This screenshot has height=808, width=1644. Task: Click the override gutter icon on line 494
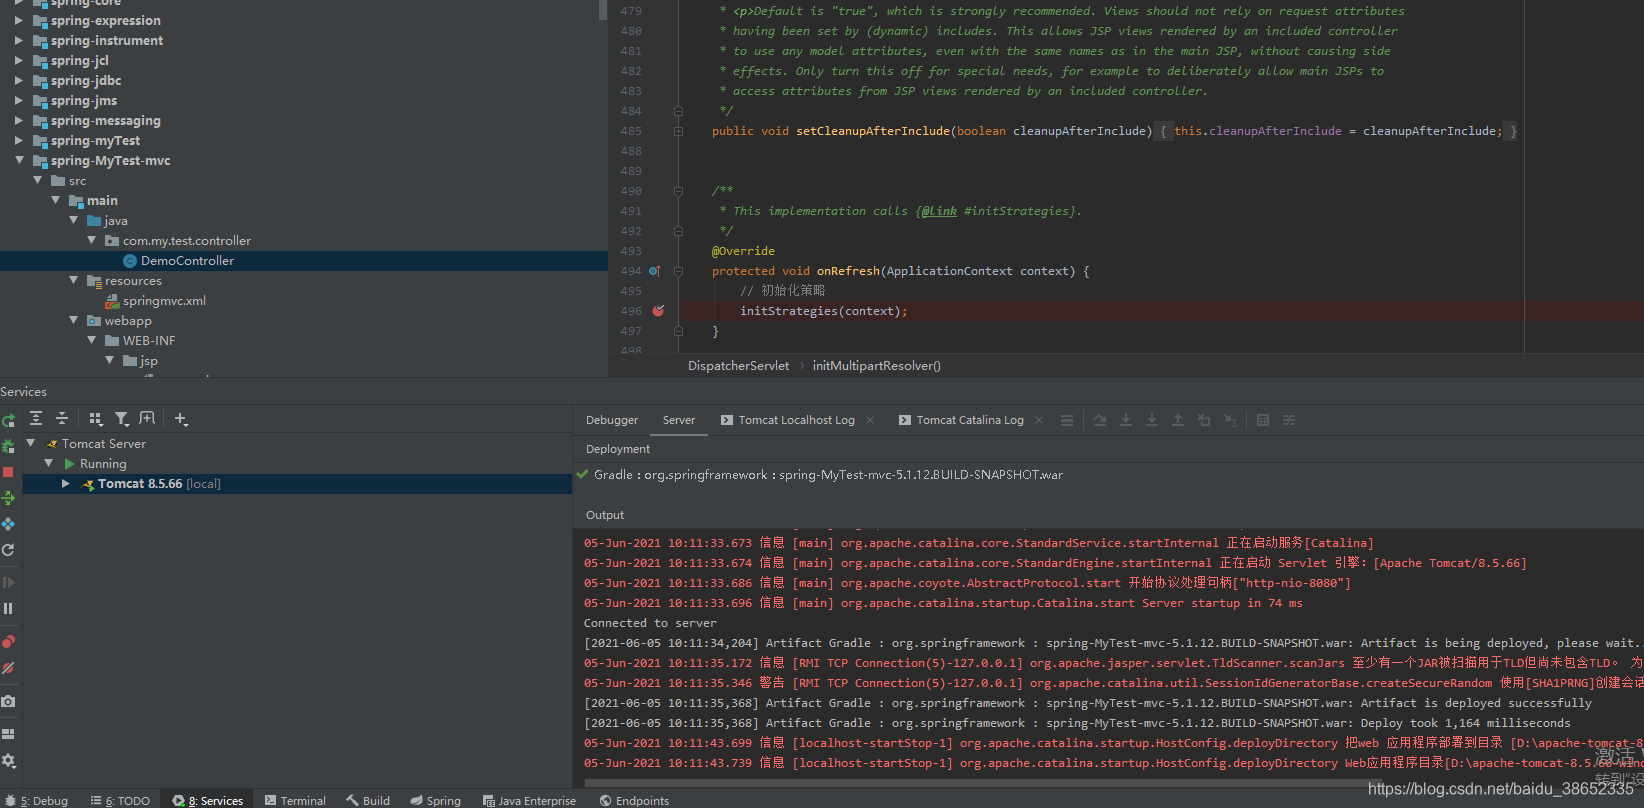[655, 271]
